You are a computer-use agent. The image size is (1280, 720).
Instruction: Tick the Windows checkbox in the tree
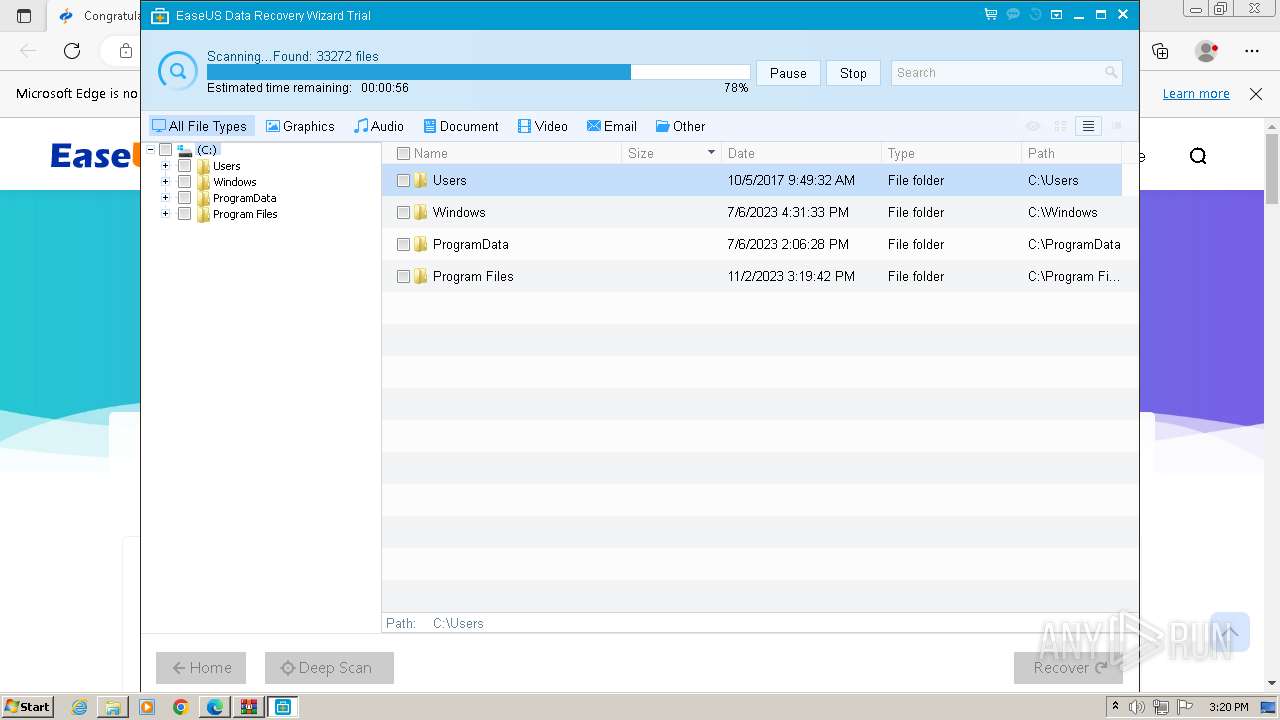pyautogui.click(x=184, y=182)
